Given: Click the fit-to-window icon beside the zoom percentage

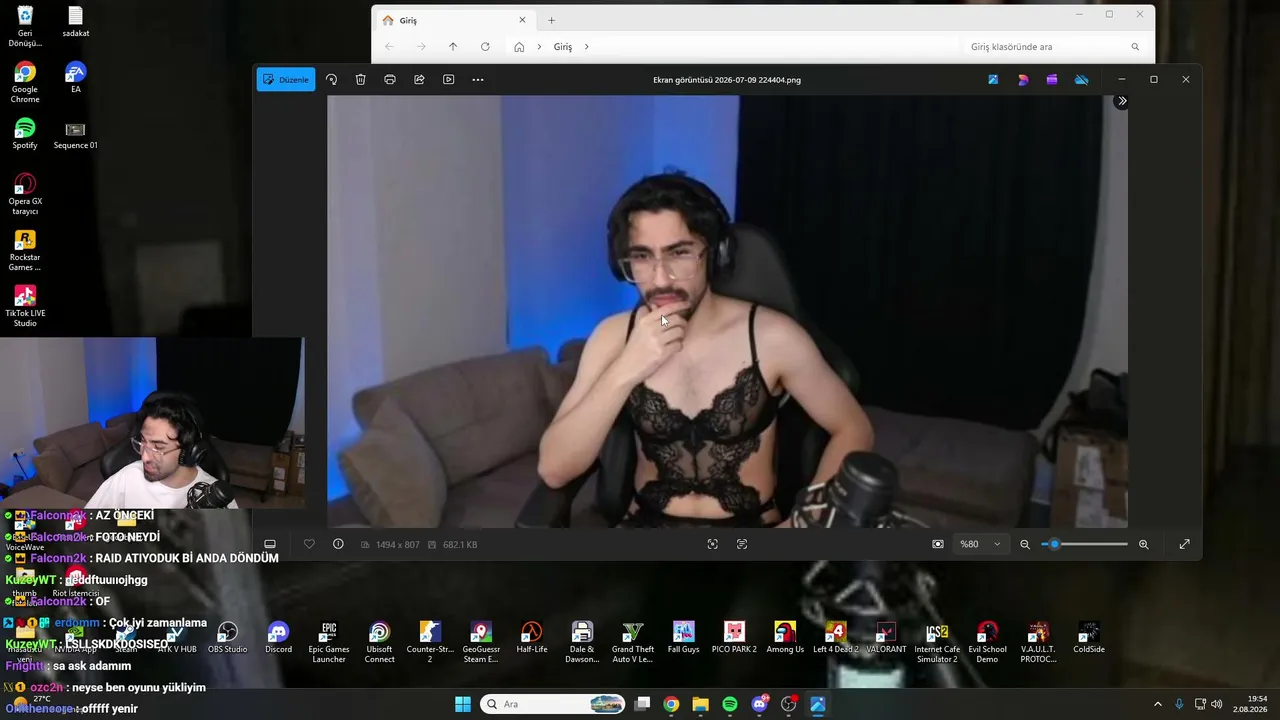Looking at the screenshot, I should pyautogui.click(x=938, y=544).
